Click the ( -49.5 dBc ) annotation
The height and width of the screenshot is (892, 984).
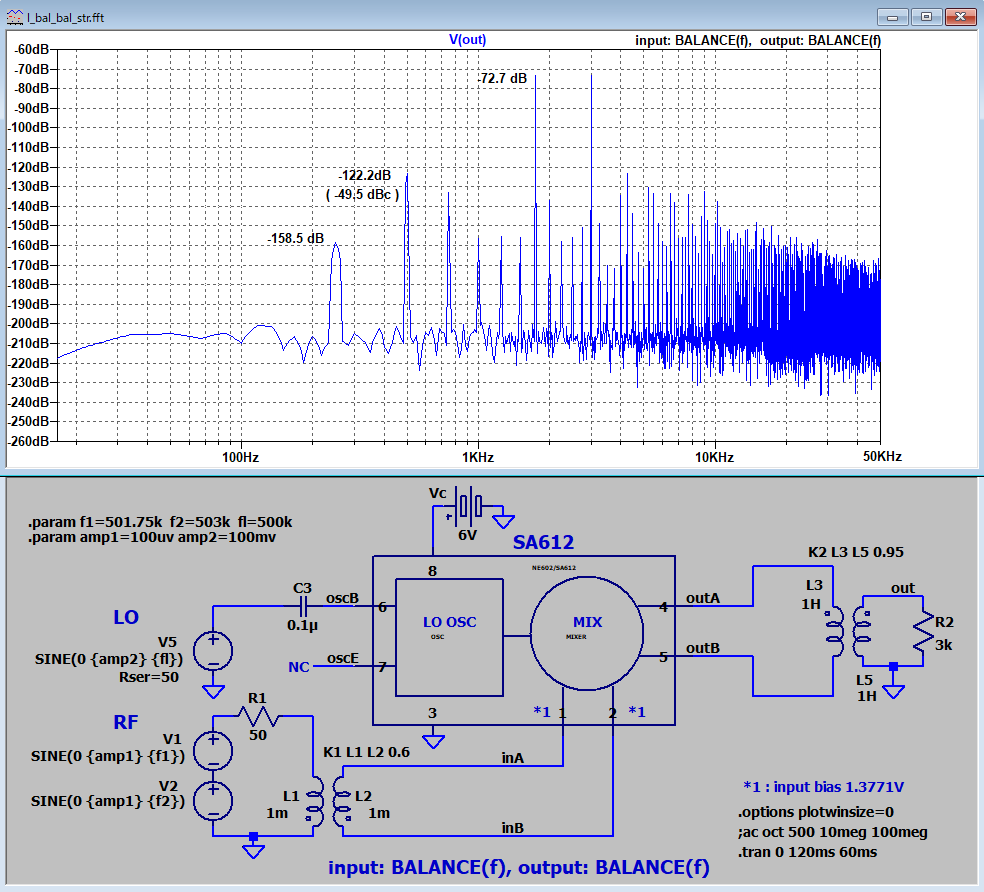(x=362, y=195)
